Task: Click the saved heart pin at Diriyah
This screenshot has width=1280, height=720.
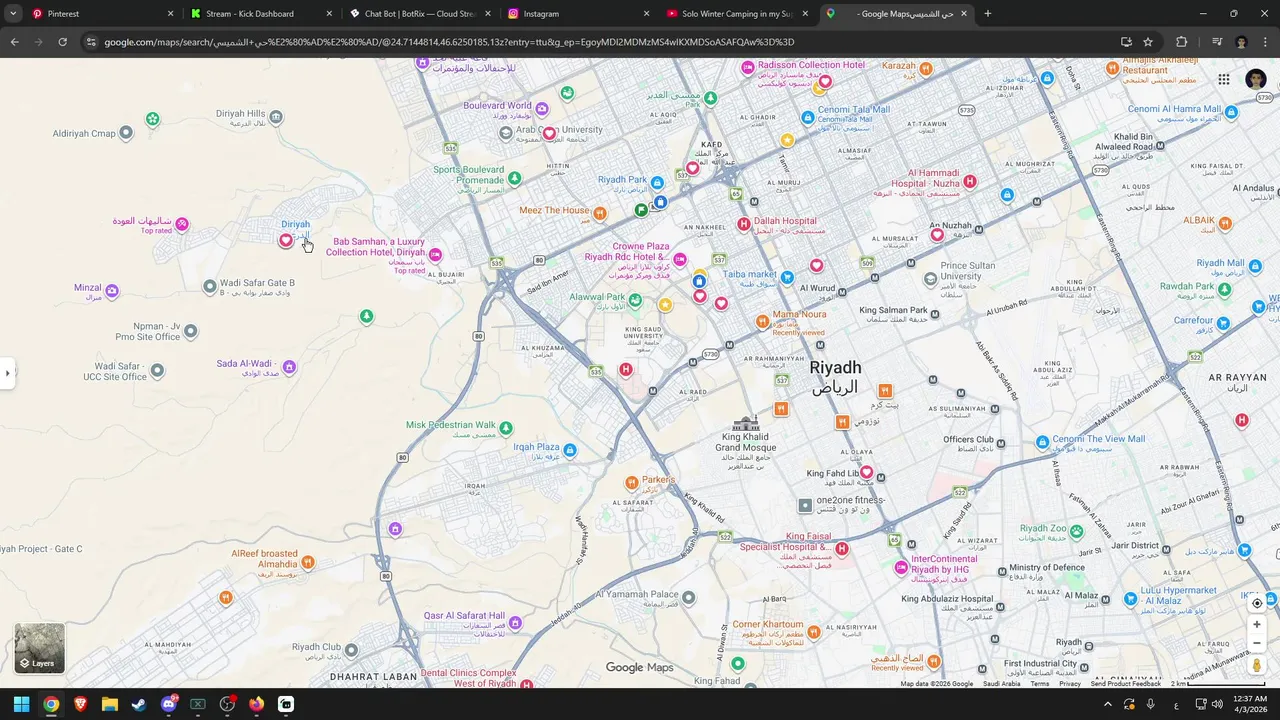Action: (x=286, y=240)
